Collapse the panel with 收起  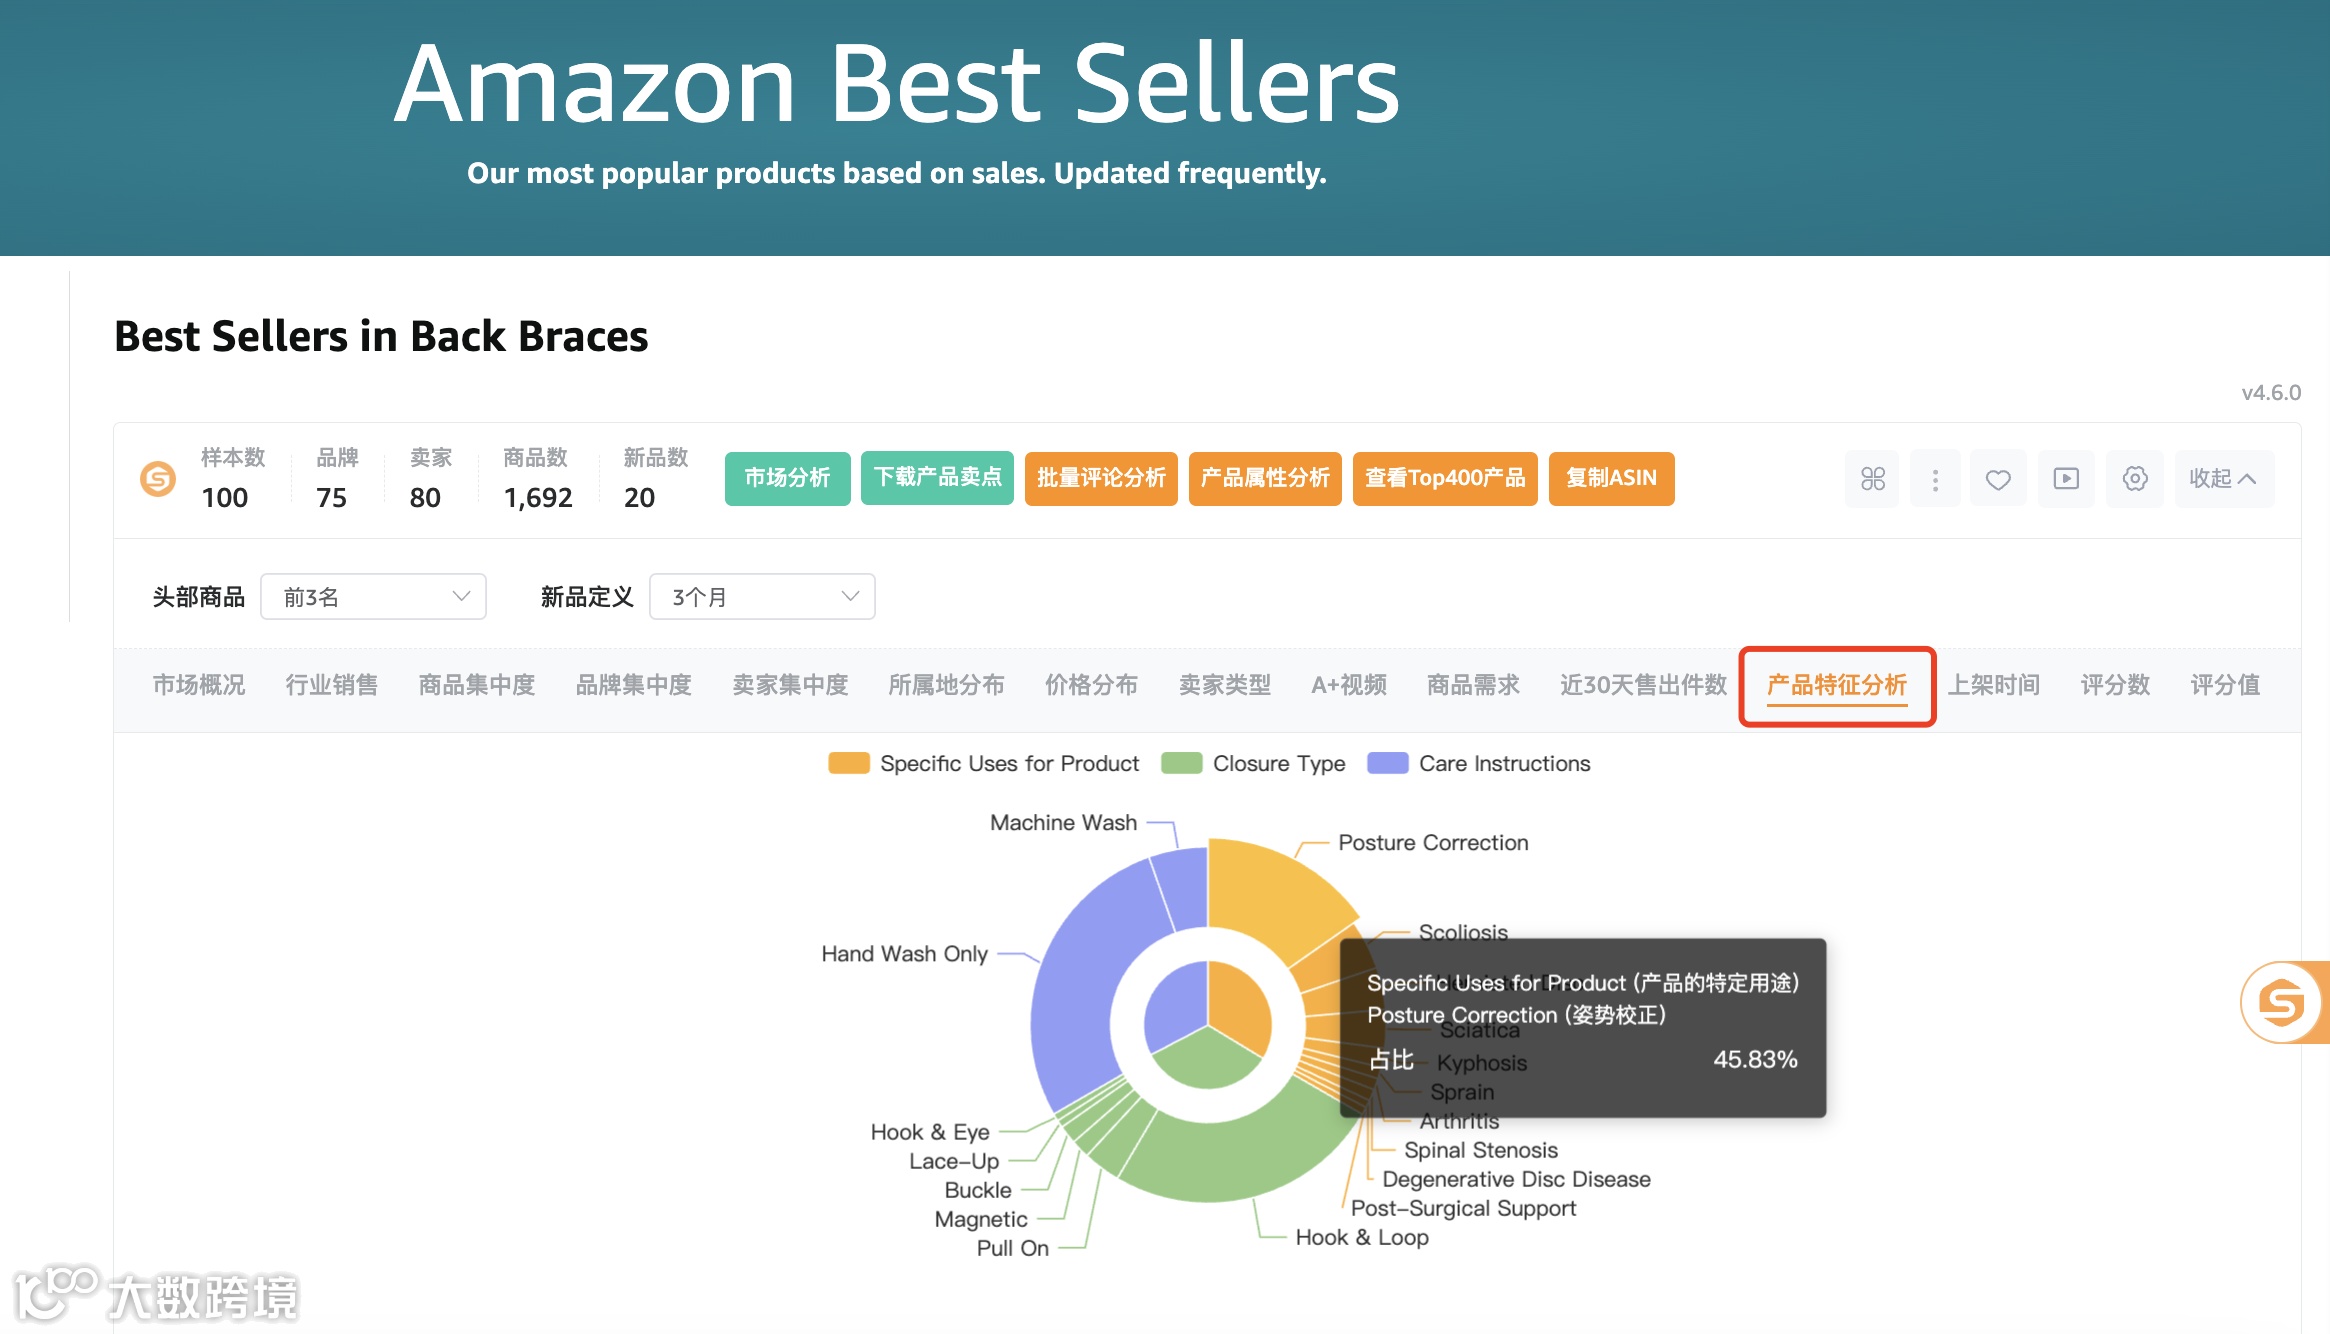pos(2222,479)
